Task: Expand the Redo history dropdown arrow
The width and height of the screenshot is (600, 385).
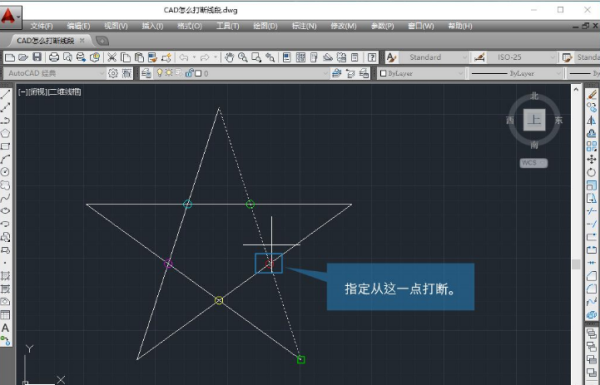Action: [x=215, y=57]
